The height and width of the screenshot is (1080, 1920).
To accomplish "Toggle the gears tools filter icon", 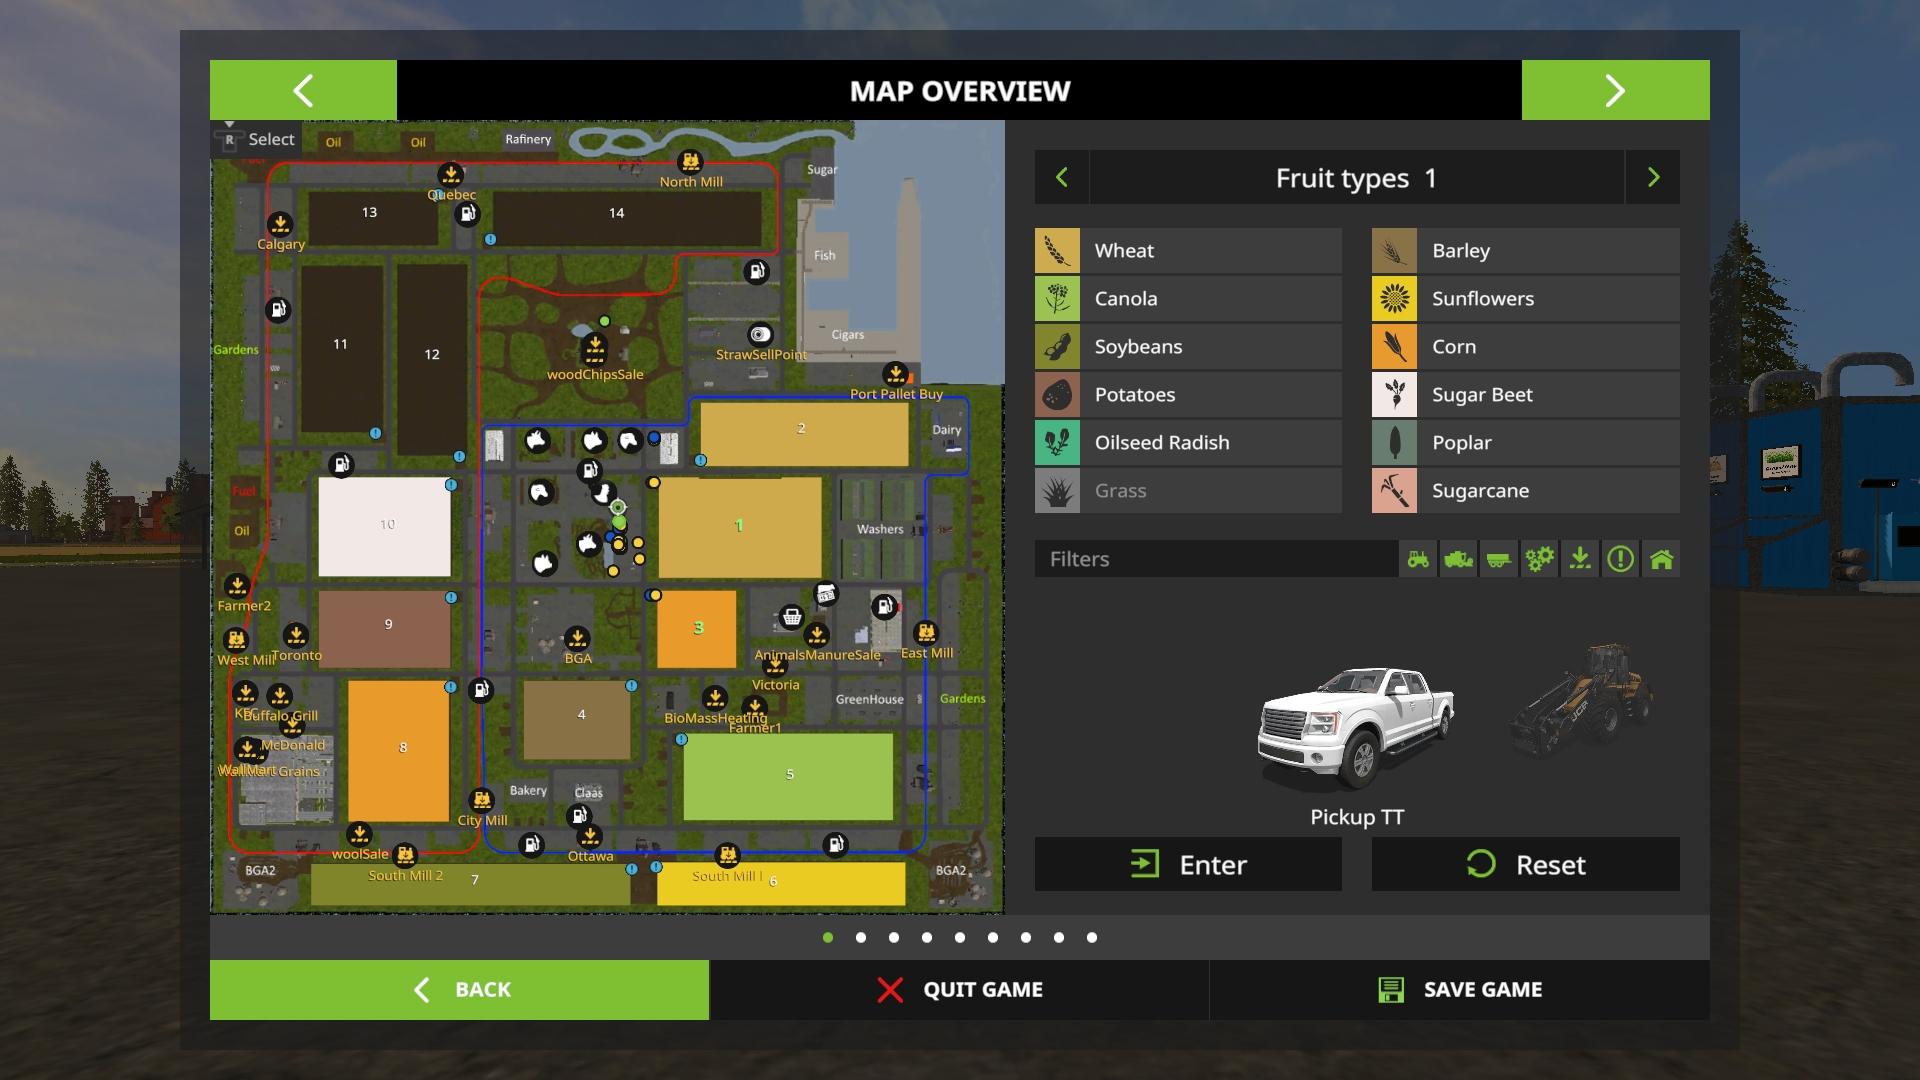I will point(1539,559).
